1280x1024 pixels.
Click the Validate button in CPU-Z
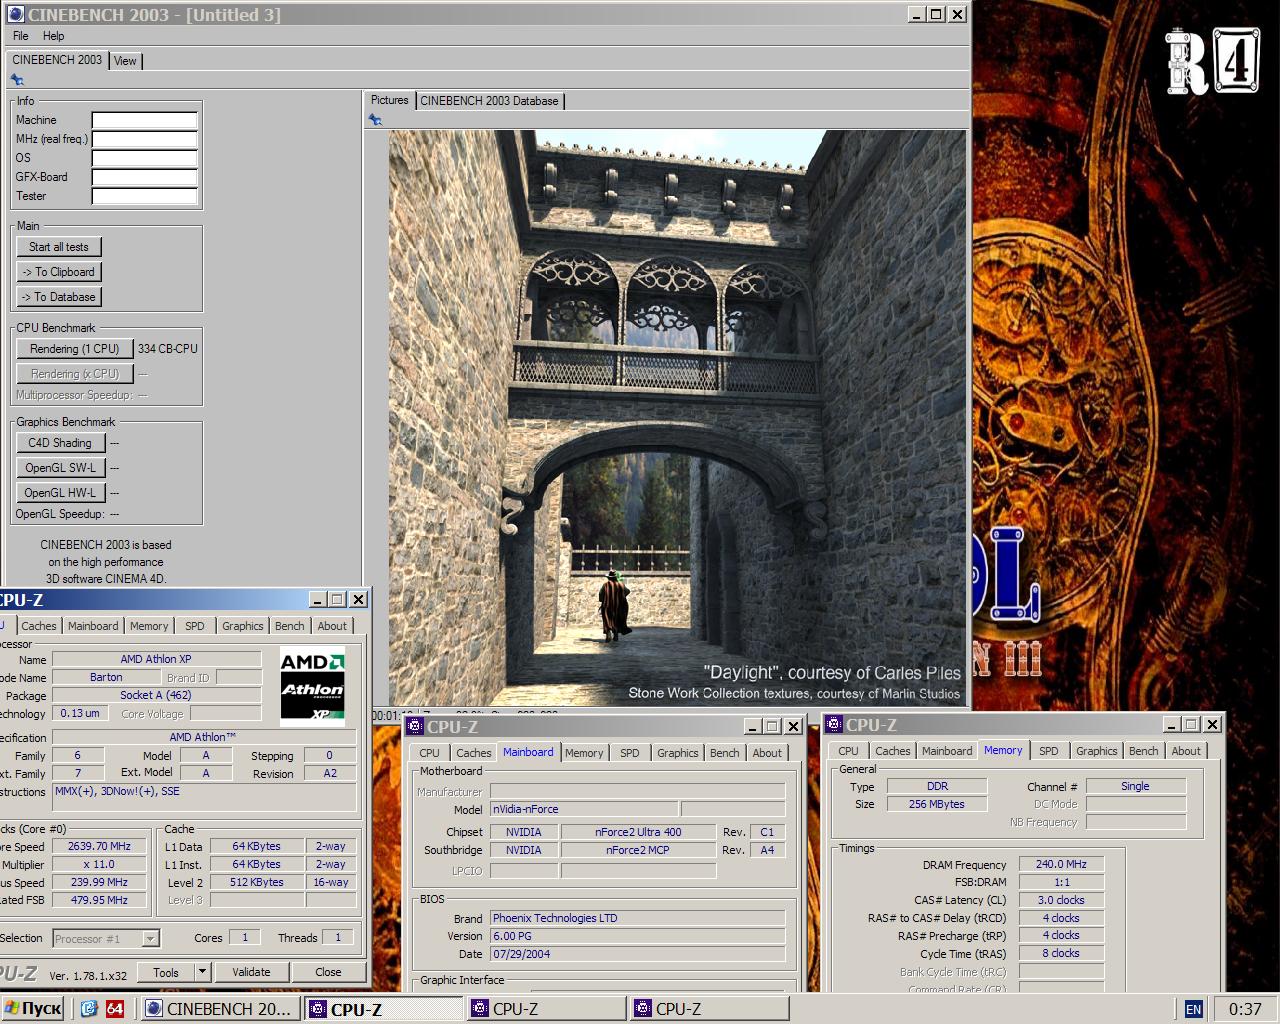[251, 972]
